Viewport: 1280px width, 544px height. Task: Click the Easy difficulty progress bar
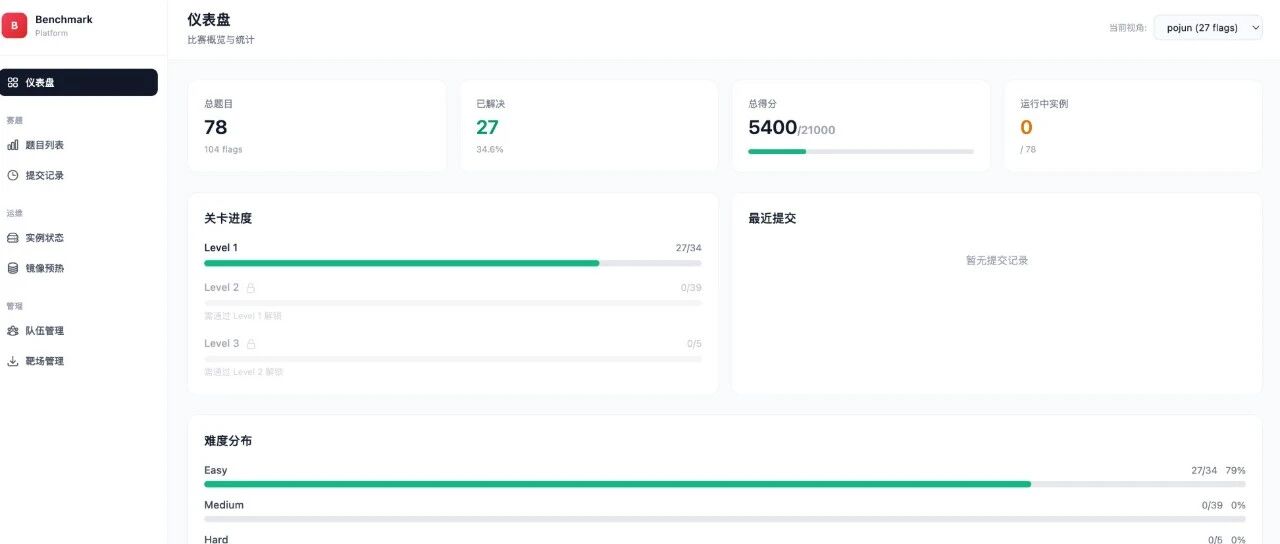click(725, 484)
